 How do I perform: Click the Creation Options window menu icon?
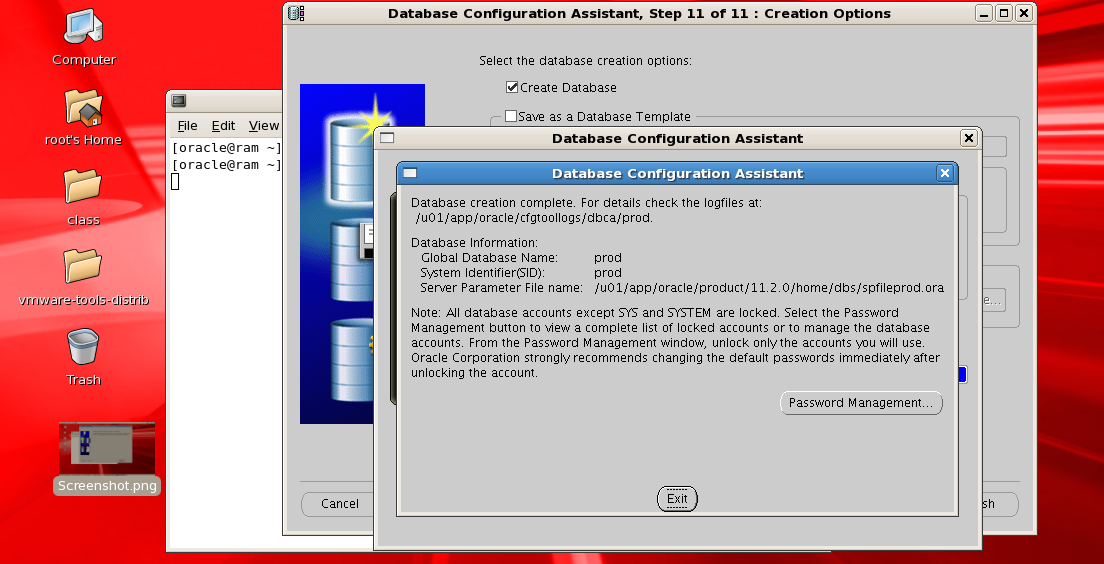pyautogui.click(x=296, y=13)
